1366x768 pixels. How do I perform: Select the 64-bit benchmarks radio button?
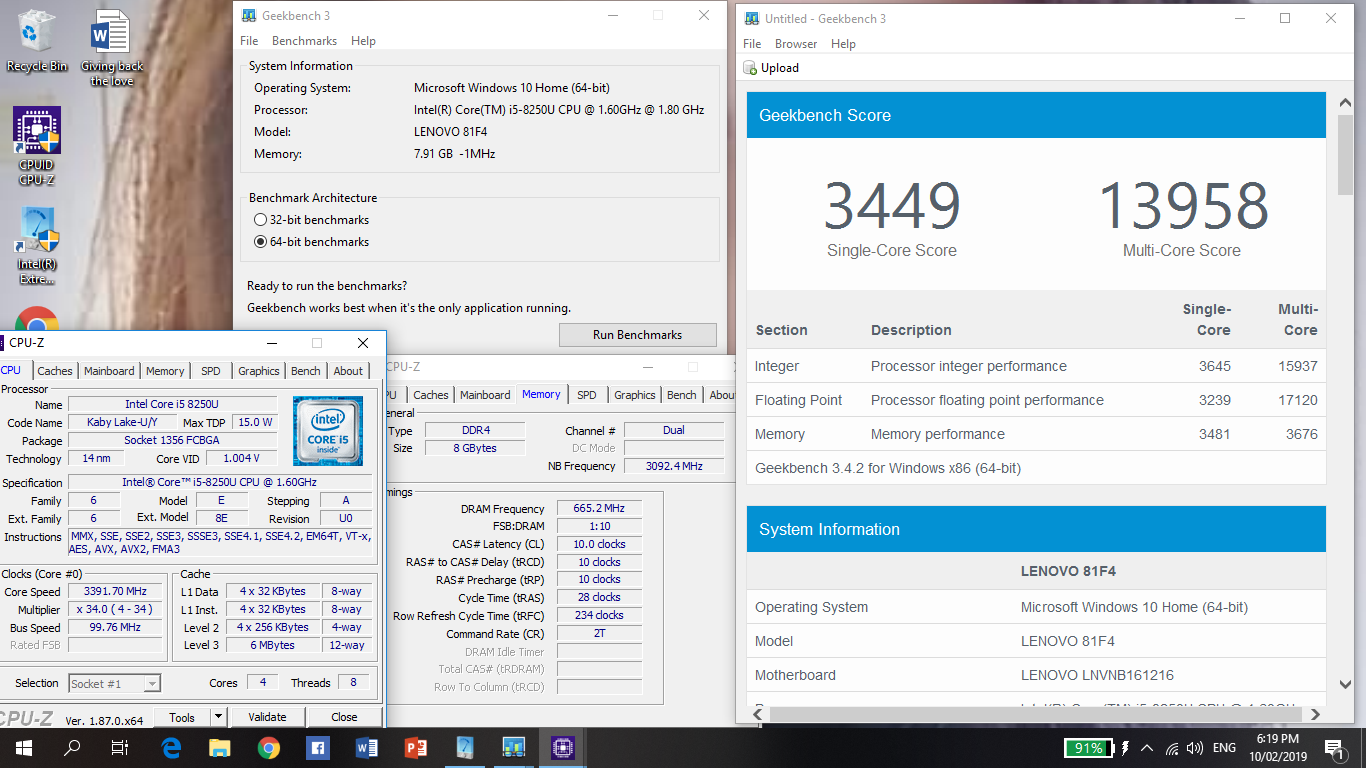pyautogui.click(x=261, y=242)
